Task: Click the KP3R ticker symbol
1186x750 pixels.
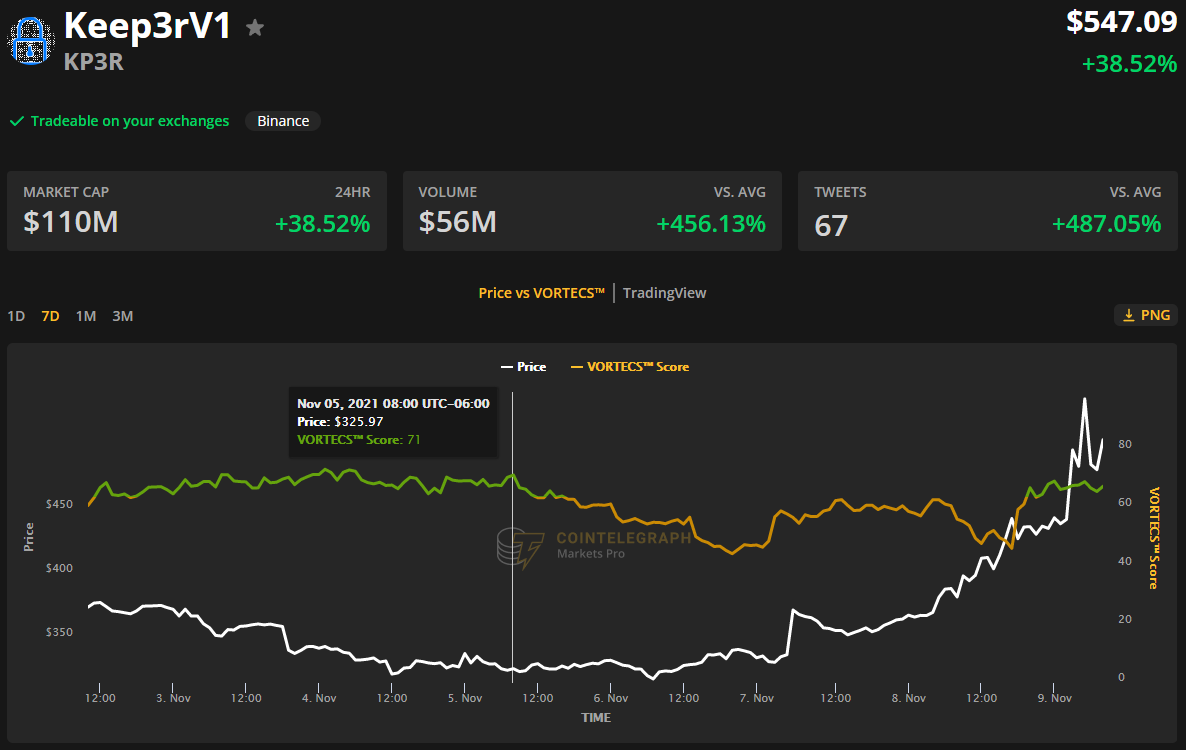Action: pos(93,61)
